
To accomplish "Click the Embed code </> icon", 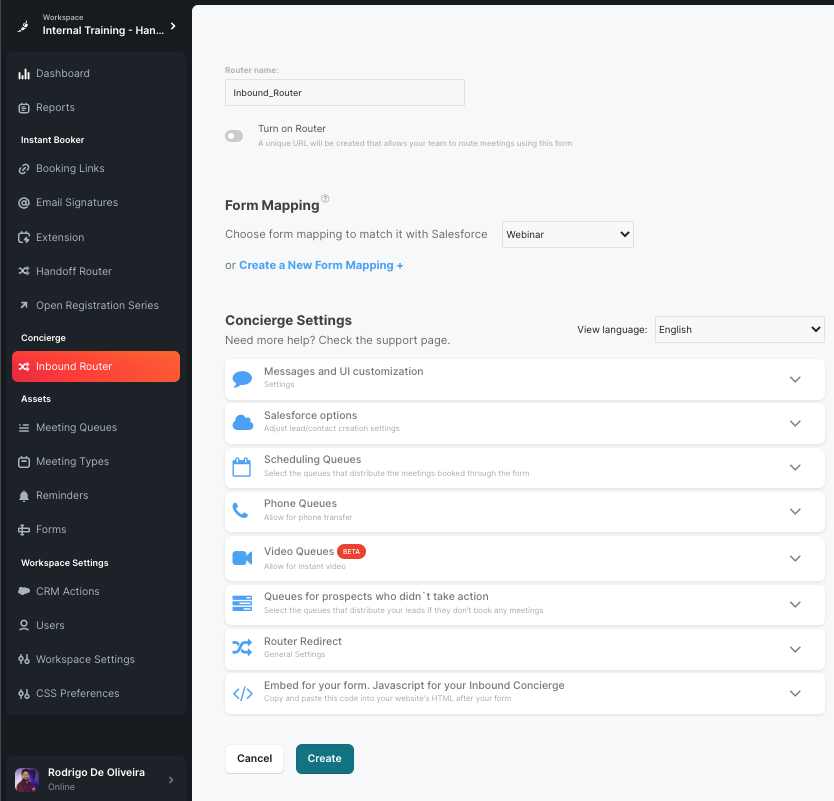I will [241, 691].
